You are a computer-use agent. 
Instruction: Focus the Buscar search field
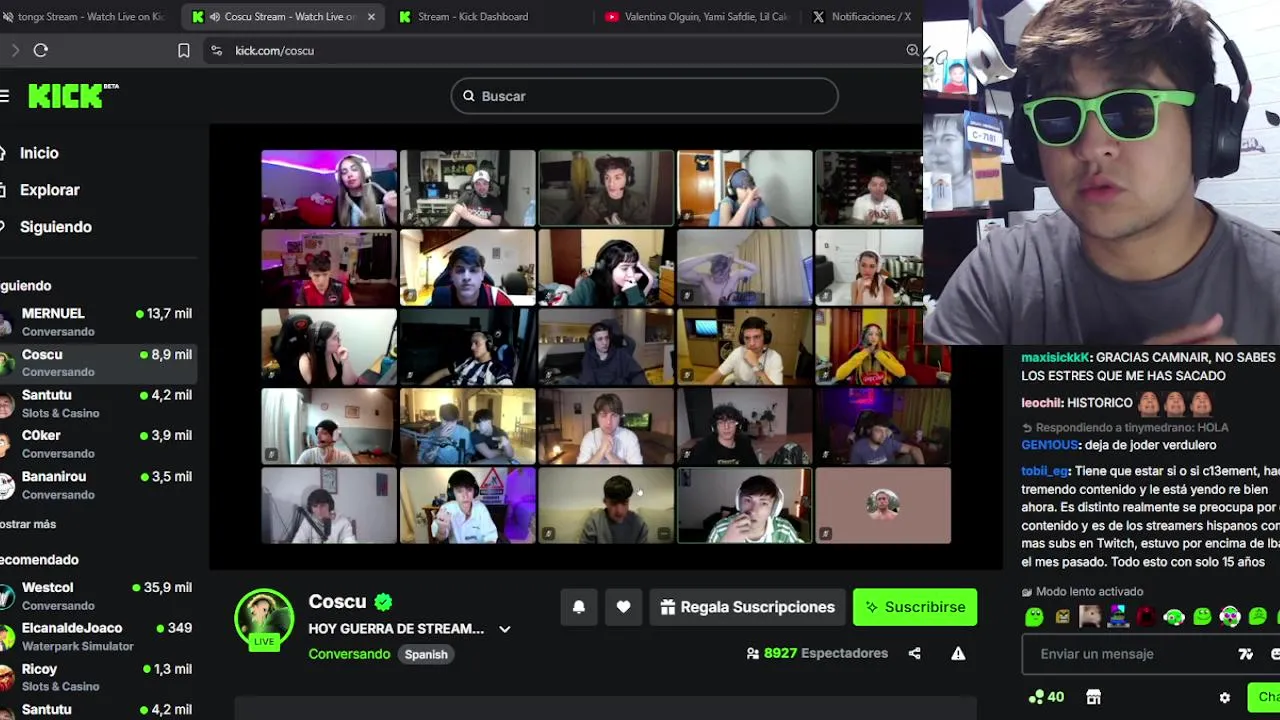coord(645,96)
